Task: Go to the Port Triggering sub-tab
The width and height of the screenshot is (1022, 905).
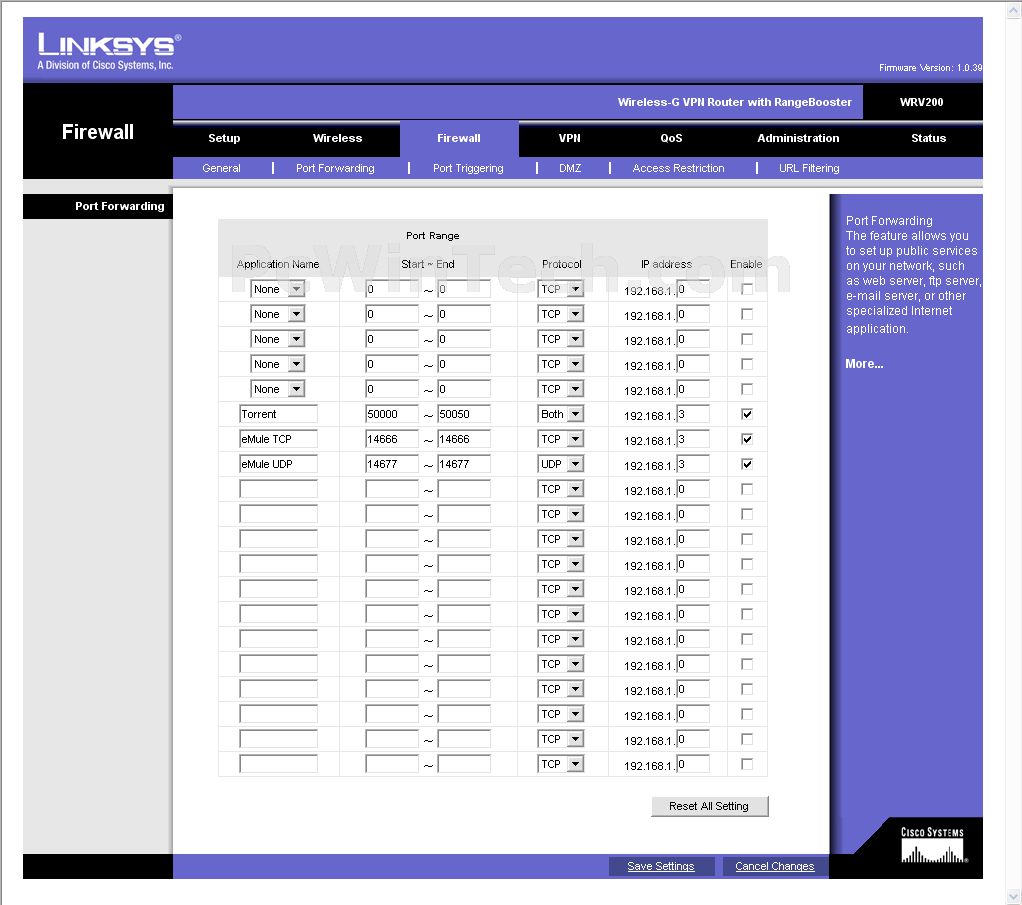Action: click(x=468, y=168)
